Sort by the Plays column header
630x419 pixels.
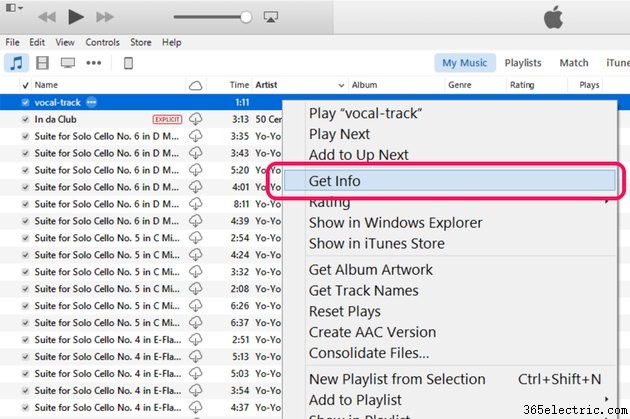[589, 85]
